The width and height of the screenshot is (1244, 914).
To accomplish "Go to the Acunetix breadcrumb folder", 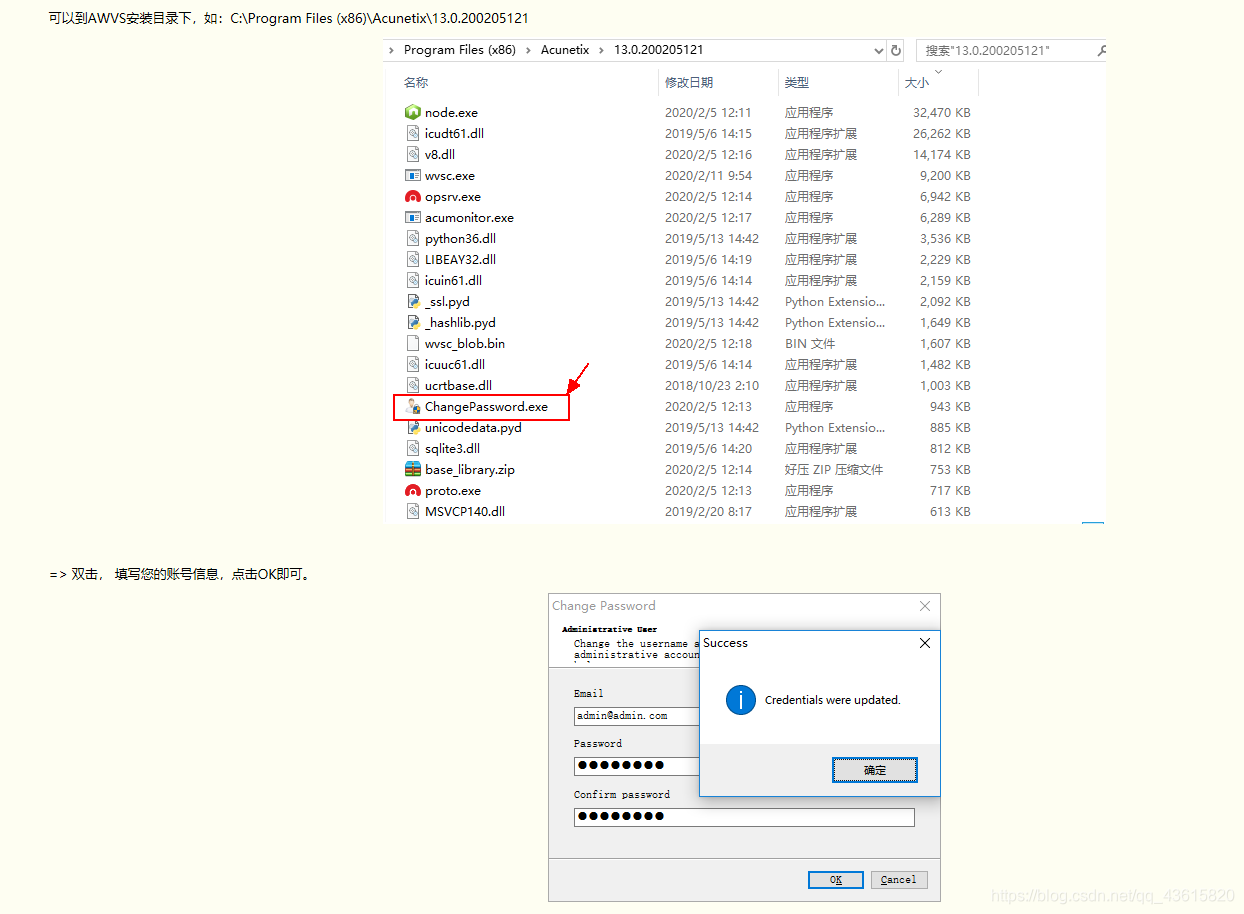I will [565, 50].
